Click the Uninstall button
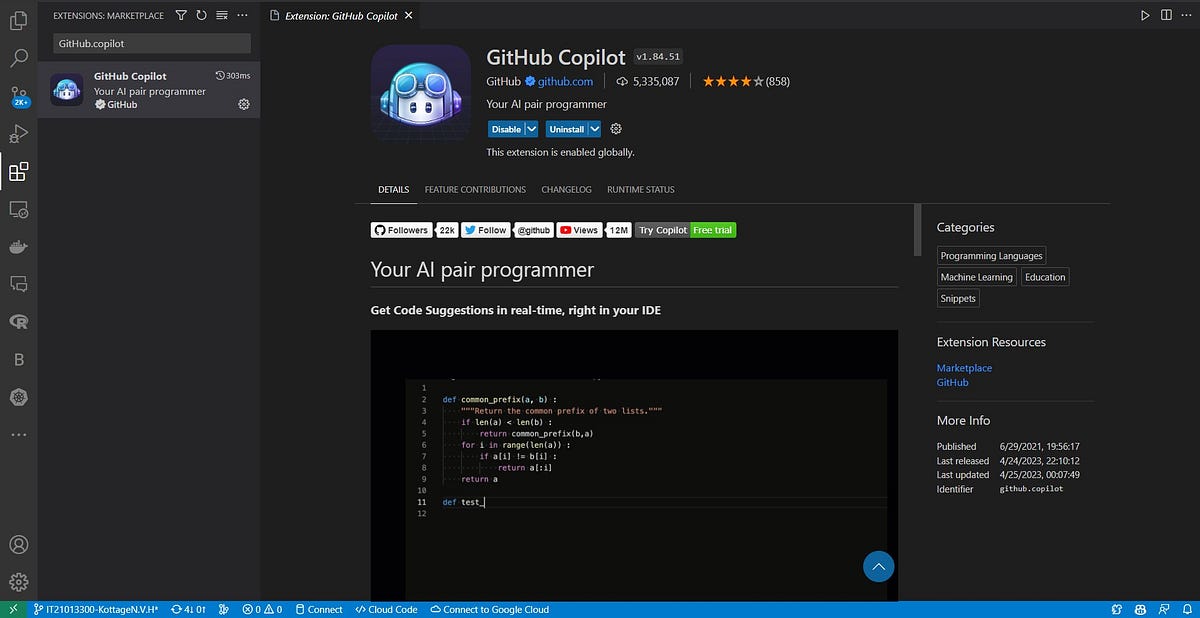 [x=566, y=129]
